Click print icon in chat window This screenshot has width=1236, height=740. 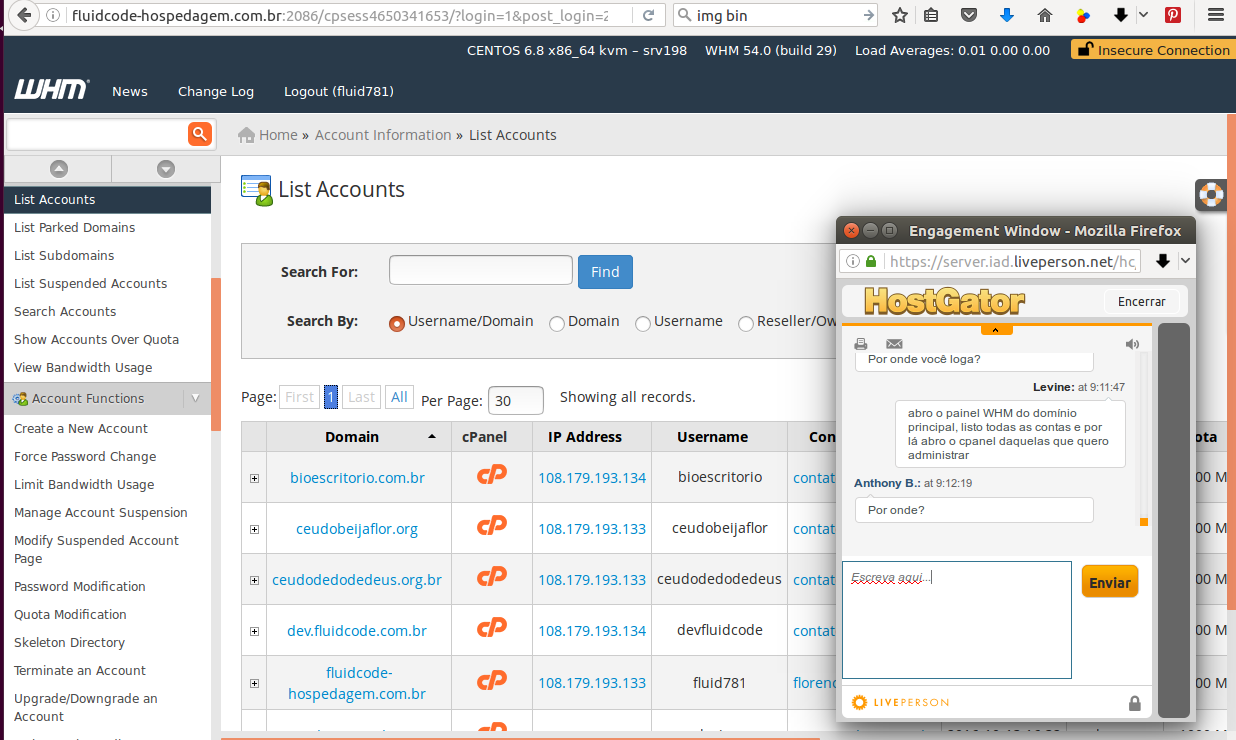pos(860,344)
